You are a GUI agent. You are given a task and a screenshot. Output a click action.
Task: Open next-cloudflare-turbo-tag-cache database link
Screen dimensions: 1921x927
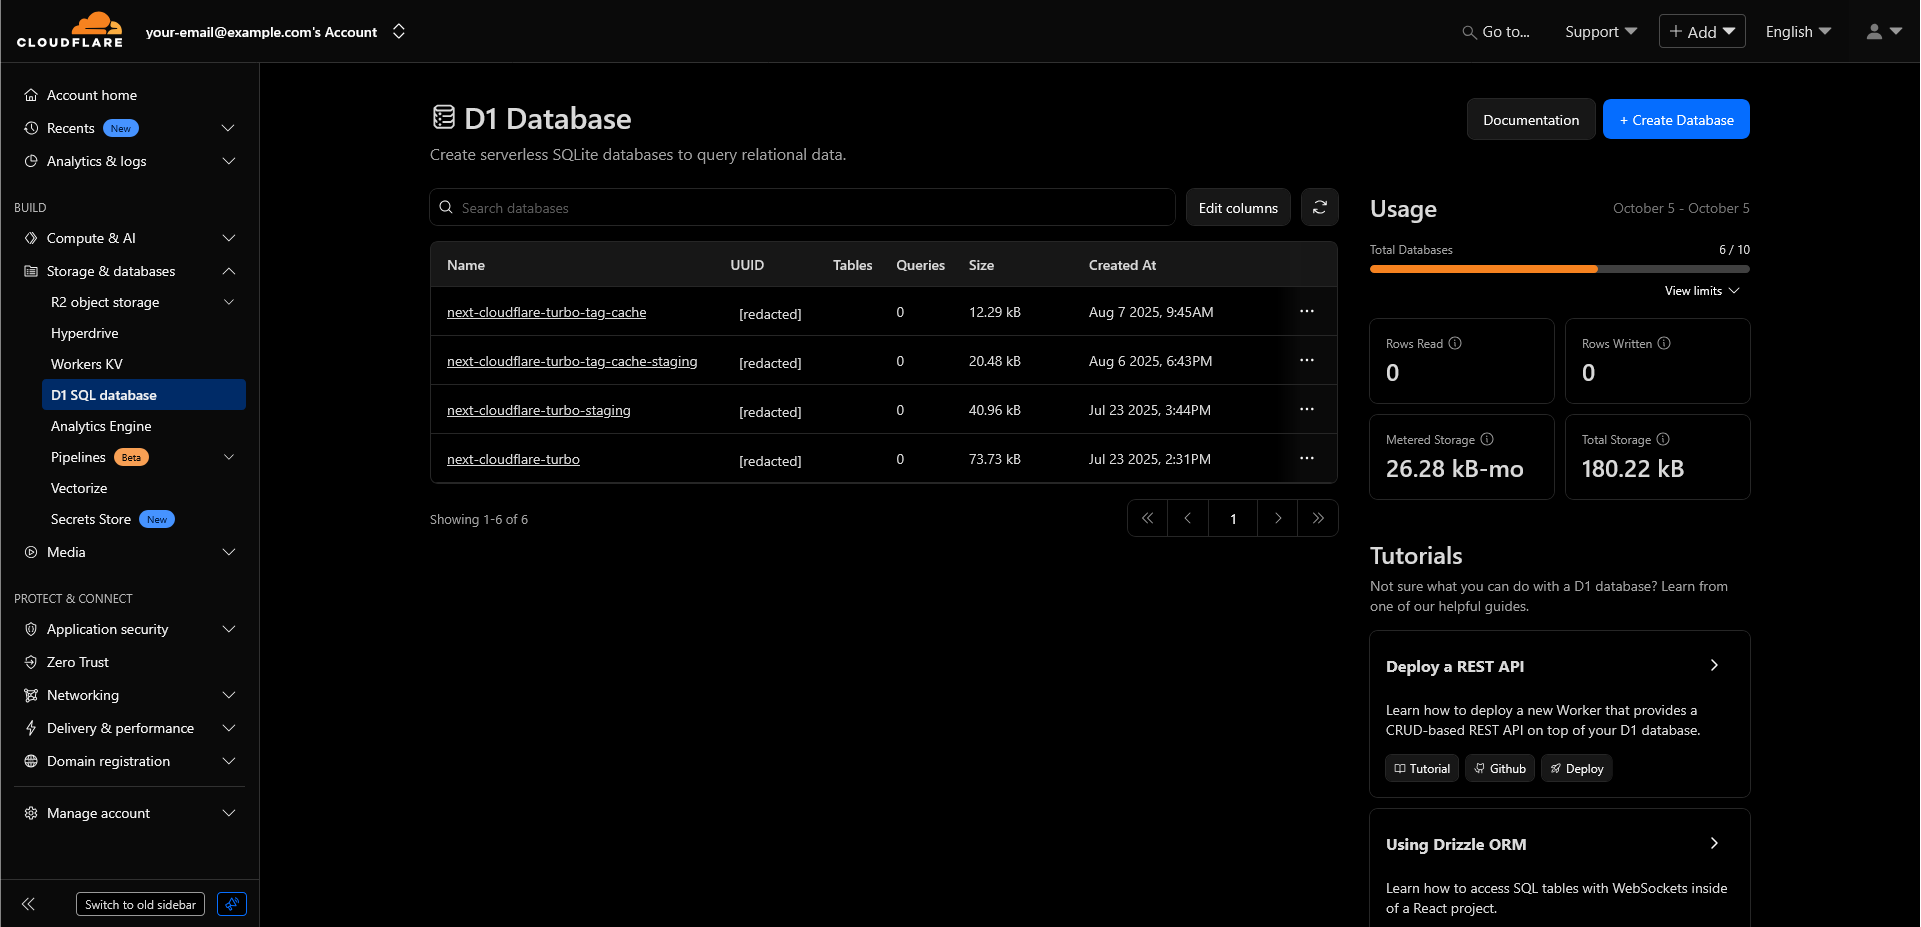pos(546,312)
